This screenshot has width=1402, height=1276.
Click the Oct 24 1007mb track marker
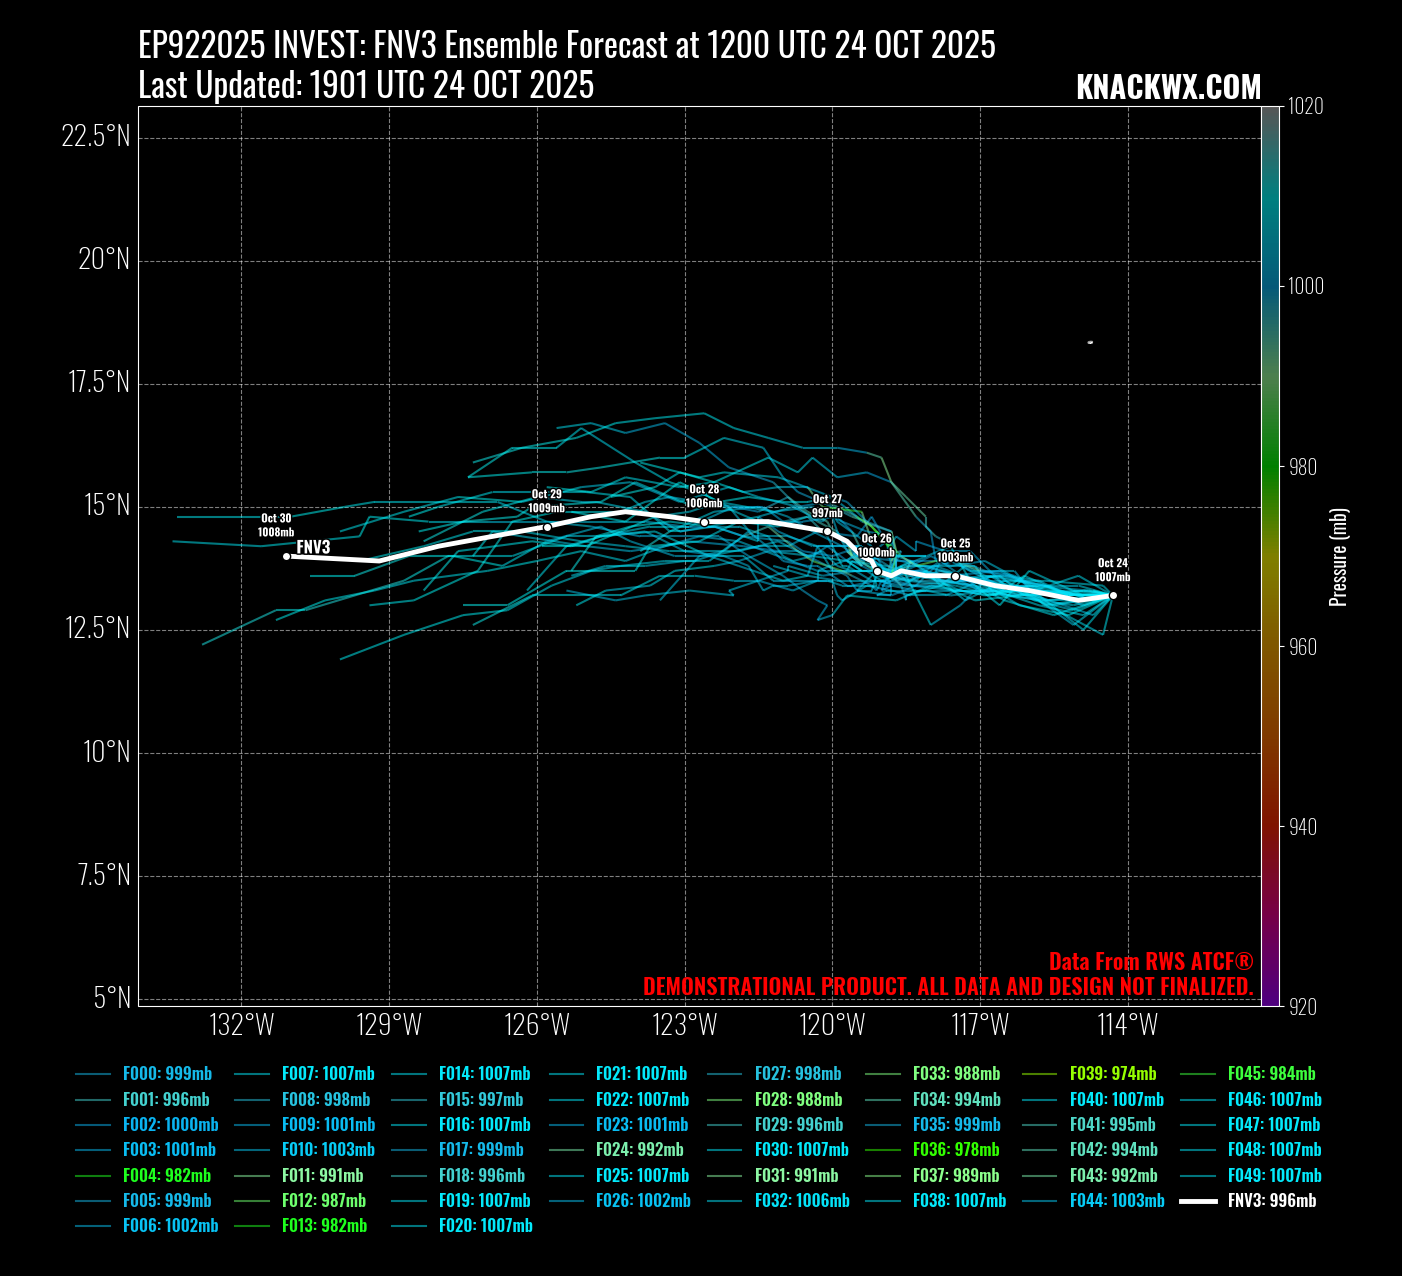pyautogui.click(x=1113, y=596)
